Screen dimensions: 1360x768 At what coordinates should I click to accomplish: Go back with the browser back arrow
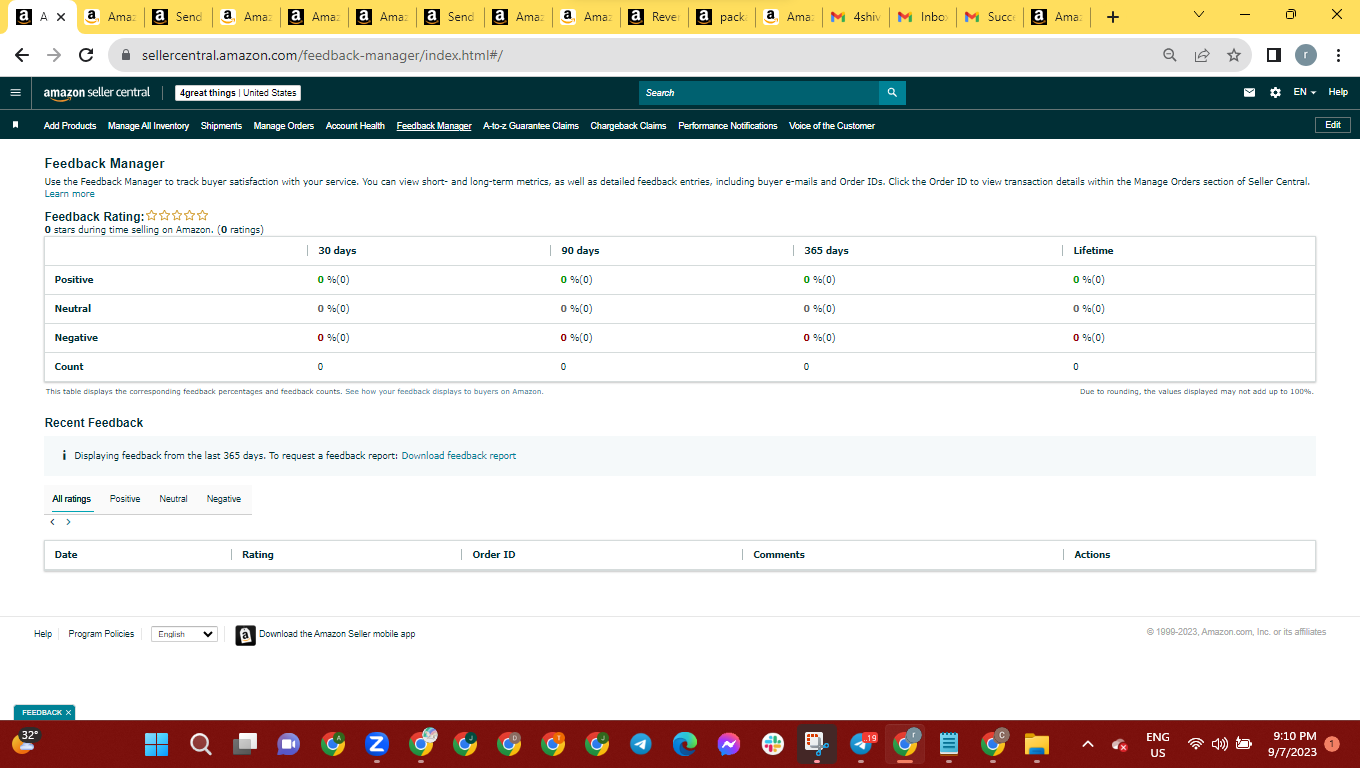tap(22, 55)
